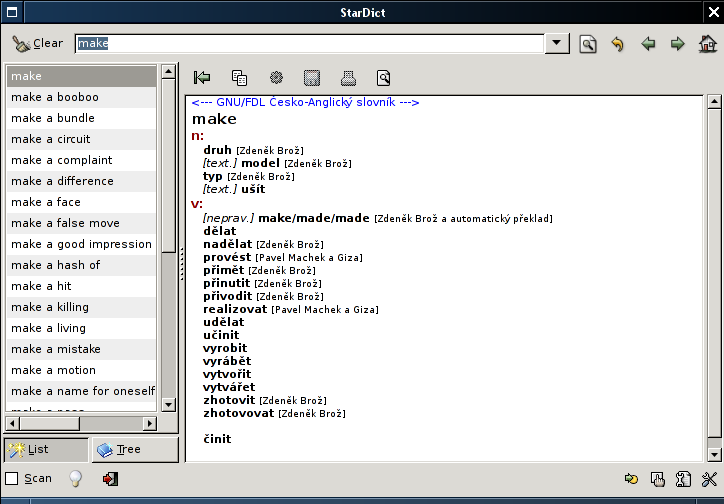724x504 pixels.
Task: Click the hand-on-page dictionary management icon
Action: [x=658, y=479]
